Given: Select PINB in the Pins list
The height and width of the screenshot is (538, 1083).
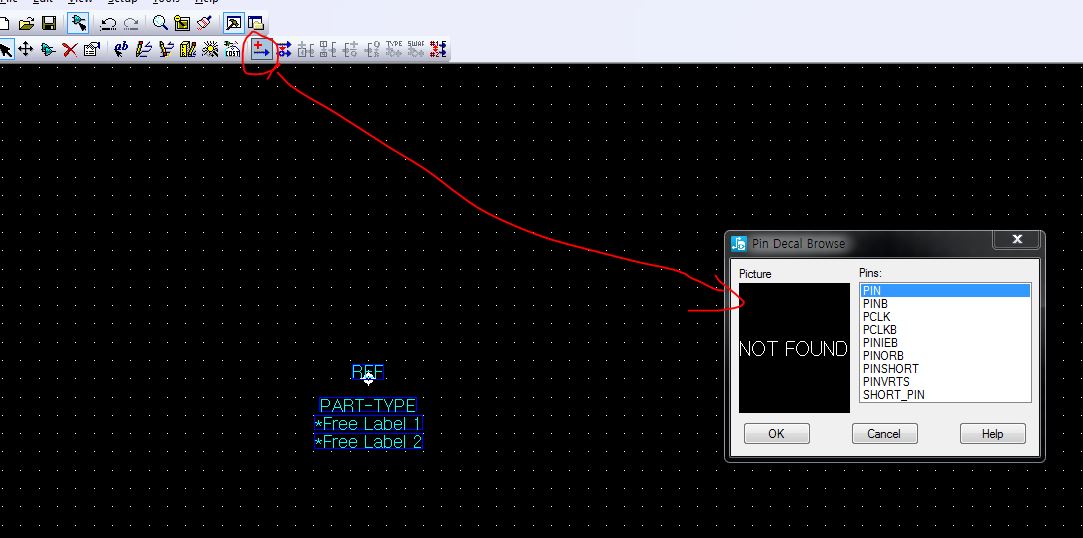Looking at the screenshot, I should [x=875, y=304].
